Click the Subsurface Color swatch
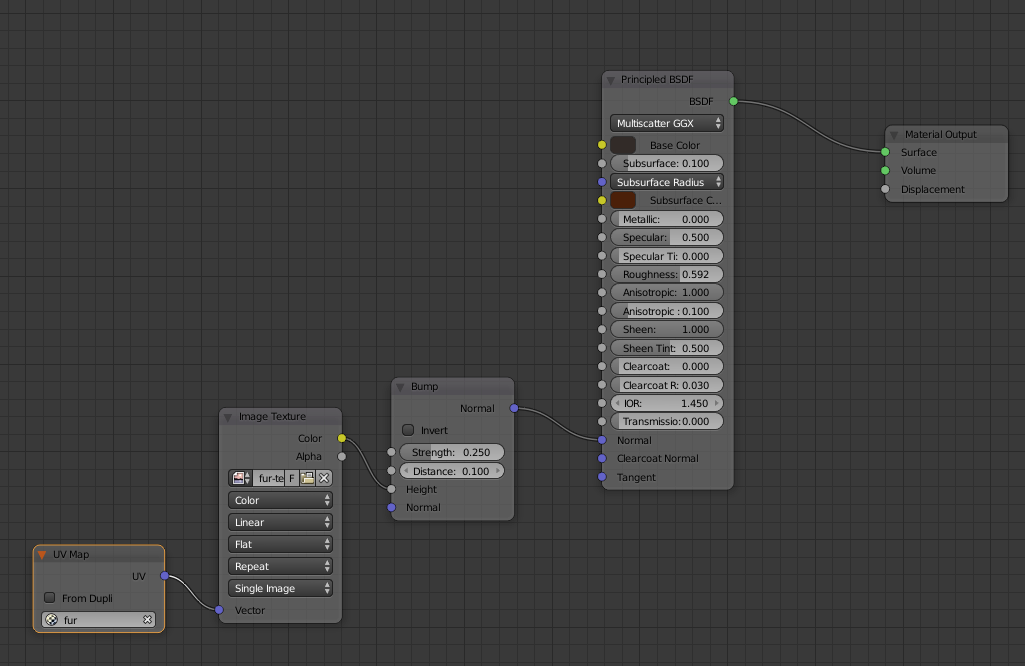Viewport: 1025px width, 666px height. pos(623,200)
